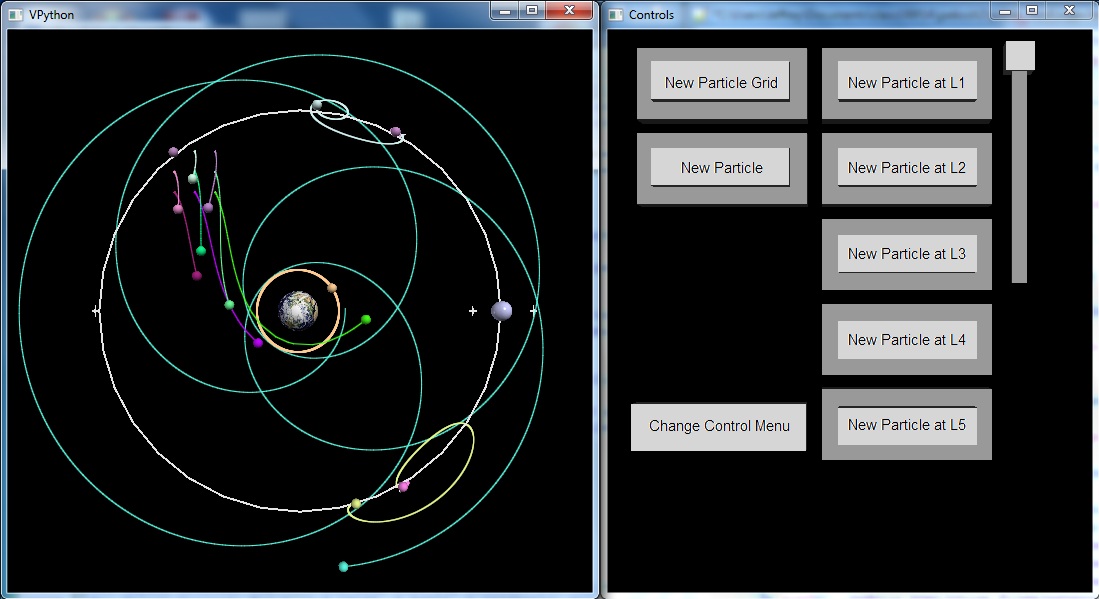Spawn a New Particle at L2

click(x=906, y=168)
